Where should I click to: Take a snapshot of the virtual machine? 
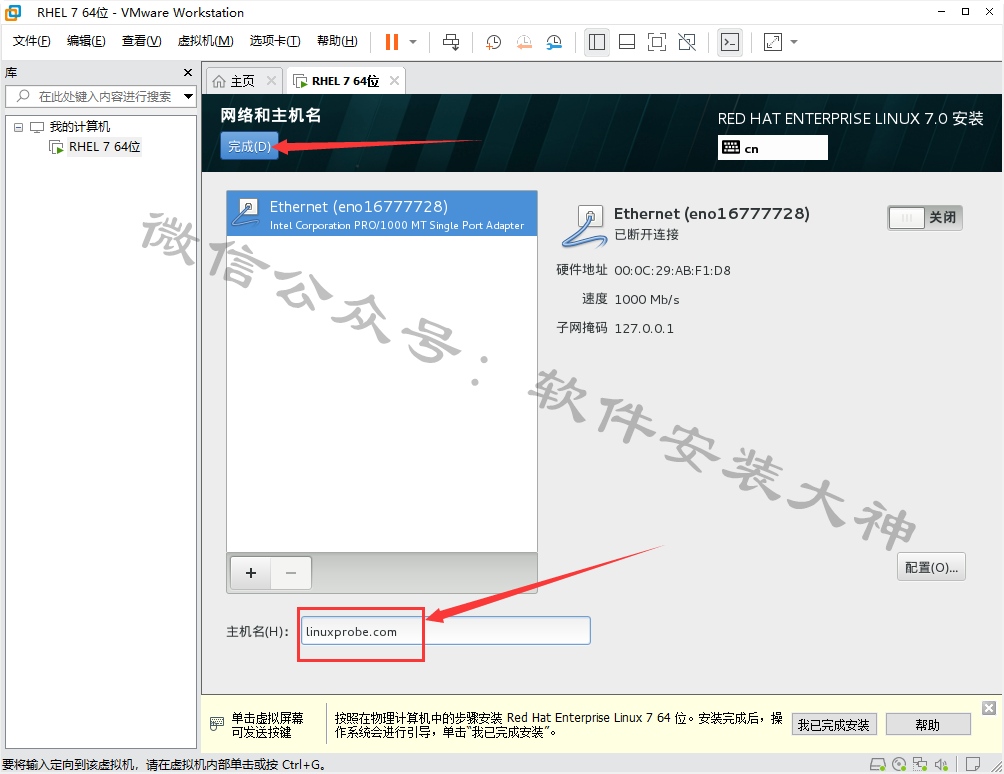pyautogui.click(x=493, y=42)
